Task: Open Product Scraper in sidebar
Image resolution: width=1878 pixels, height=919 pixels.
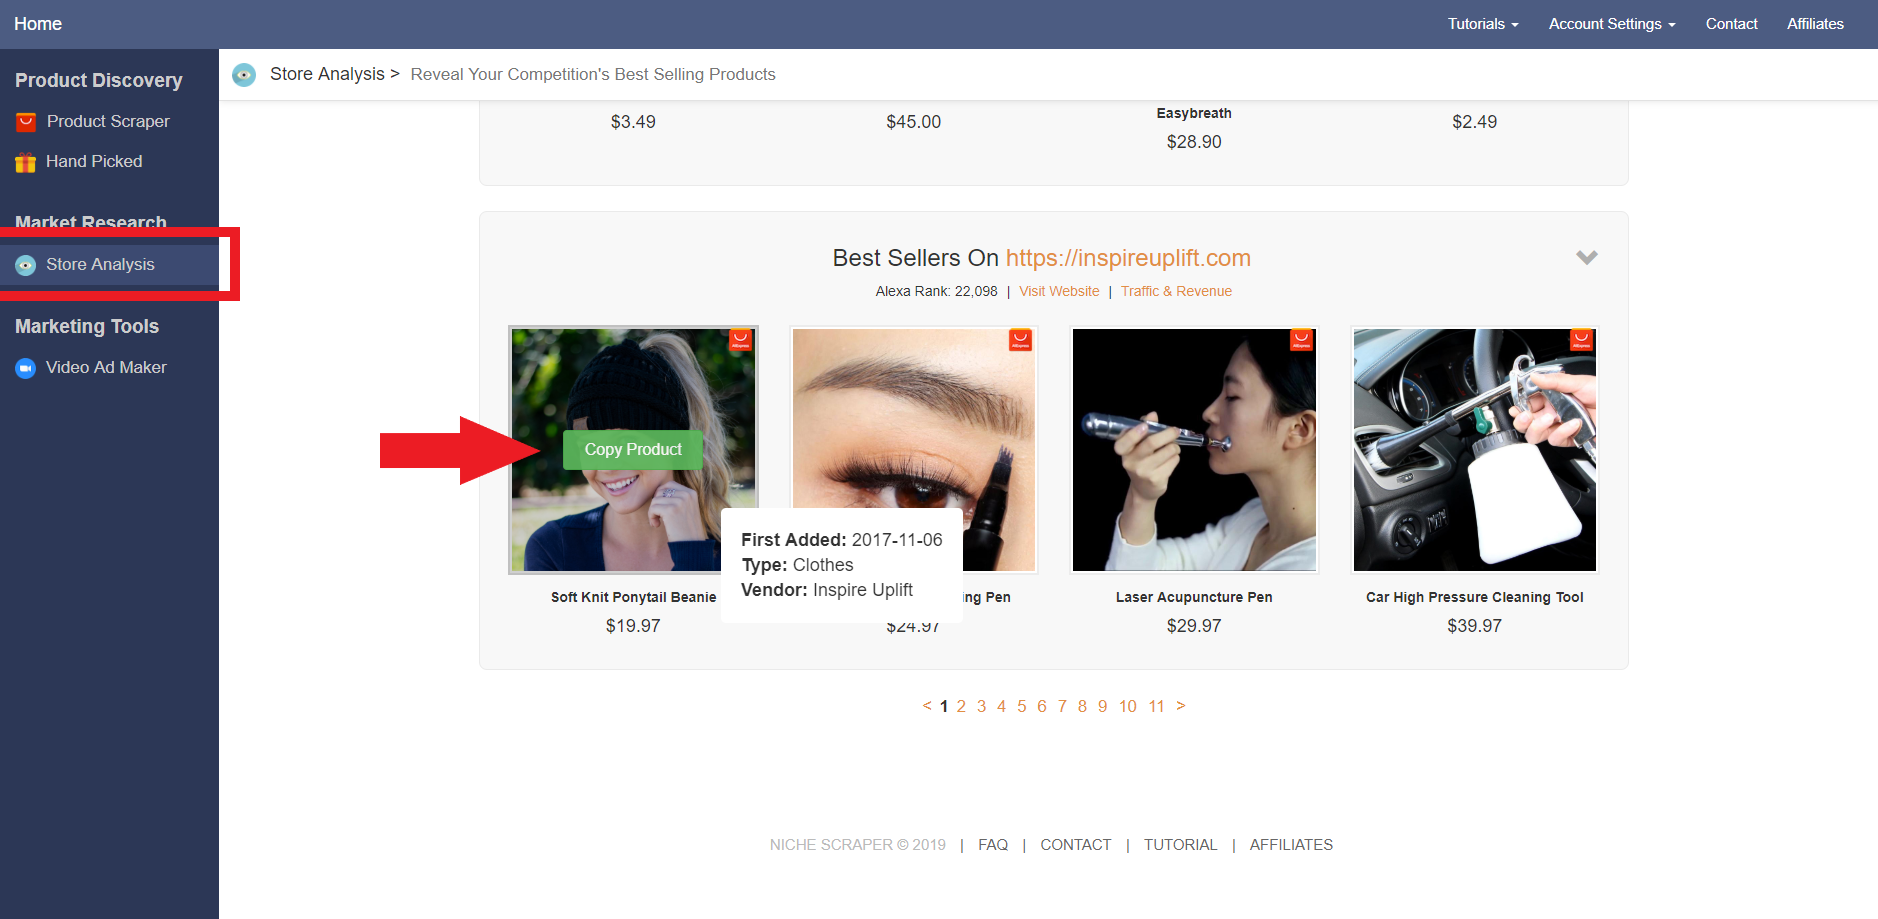Action: (x=108, y=121)
